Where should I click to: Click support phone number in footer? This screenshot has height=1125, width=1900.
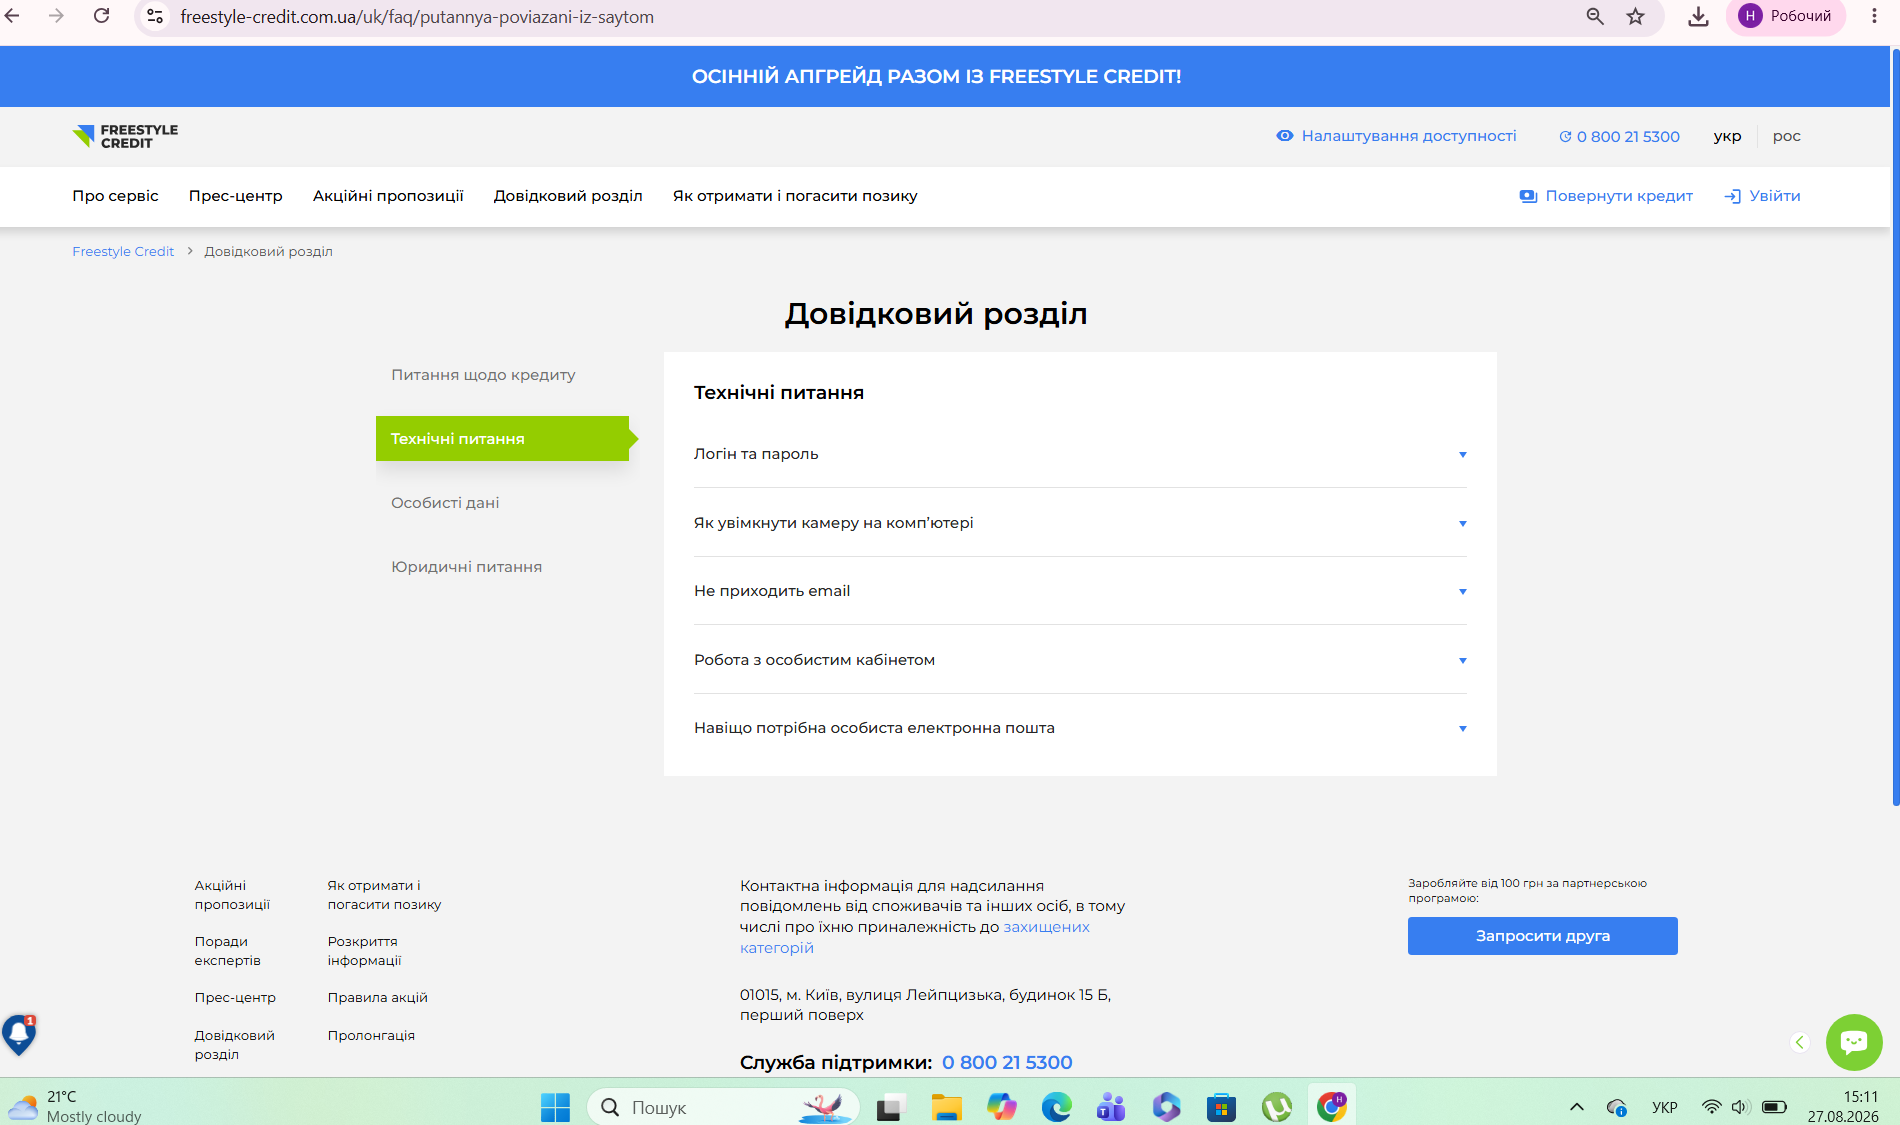[x=1007, y=1062]
